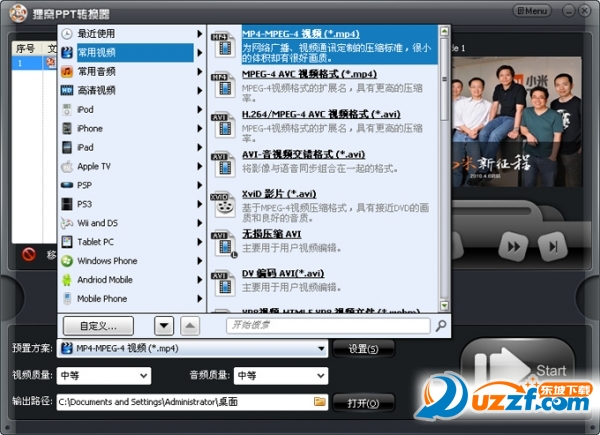Click the XVID film reel icon
600x435 pixels.
point(223,205)
